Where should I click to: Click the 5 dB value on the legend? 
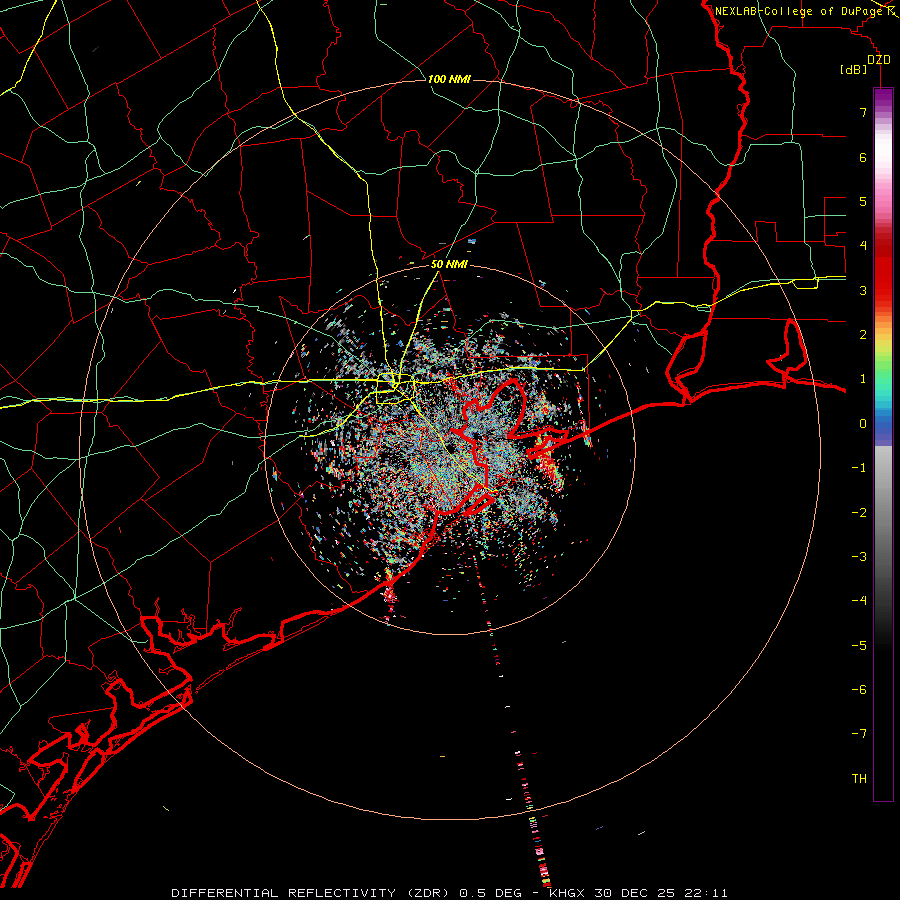pyautogui.click(x=863, y=201)
